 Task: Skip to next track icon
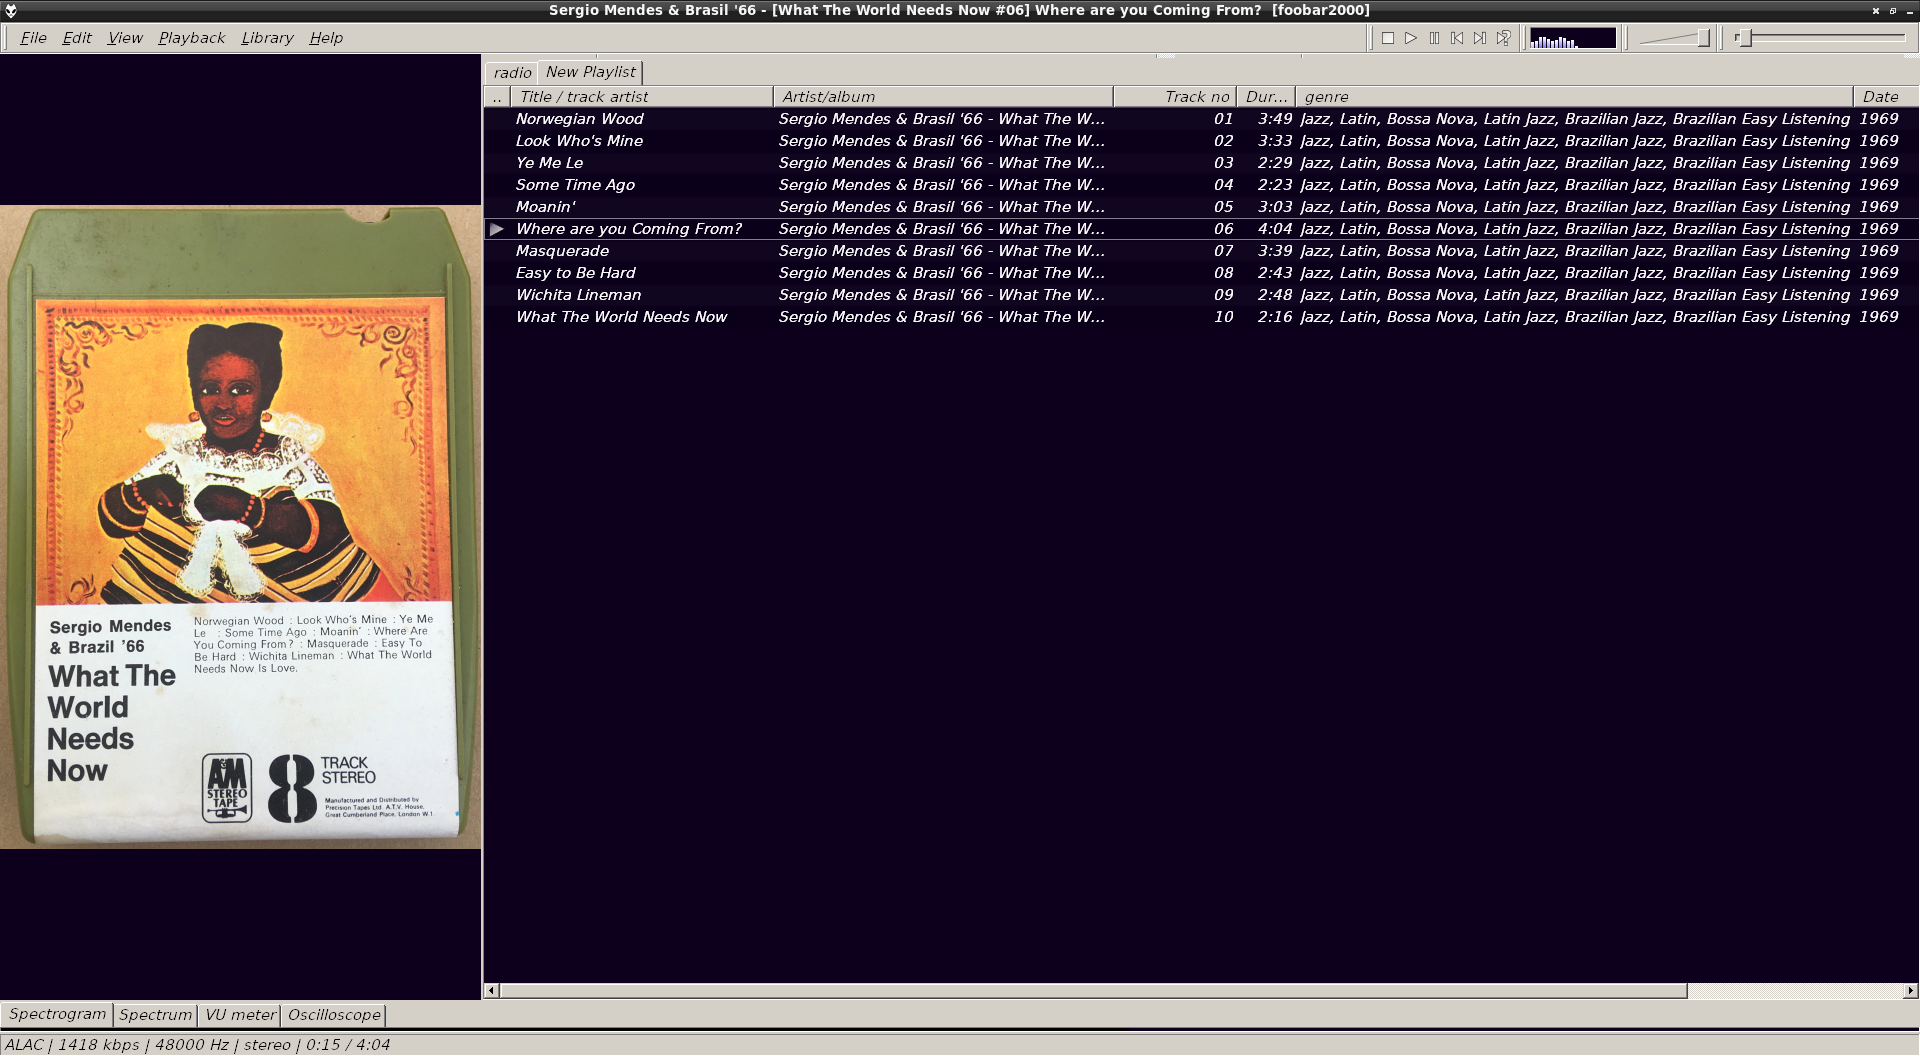click(1480, 38)
